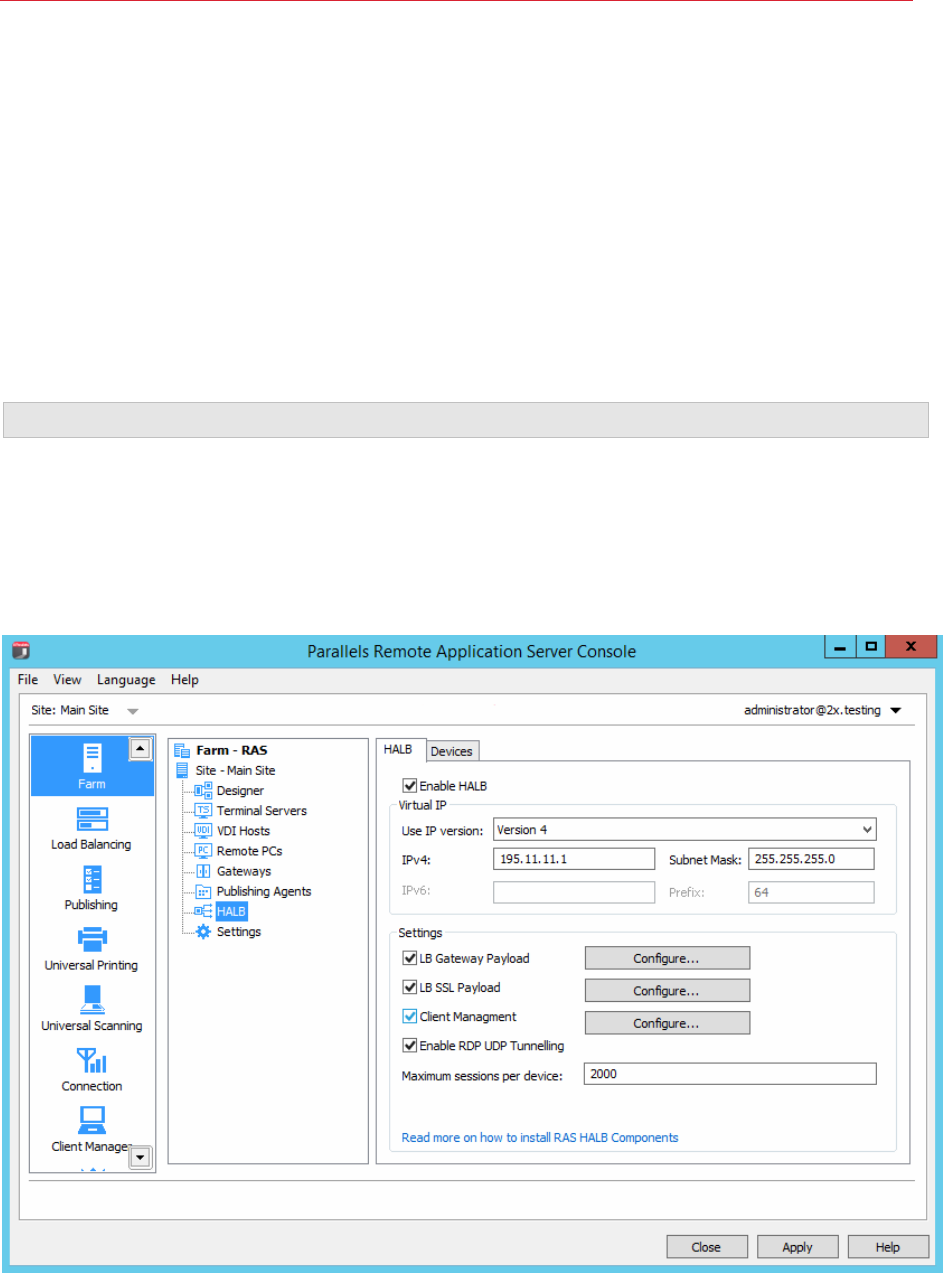
Task: Click category list scroll up arrow
Action: pyautogui.click(x=141, y=747)
